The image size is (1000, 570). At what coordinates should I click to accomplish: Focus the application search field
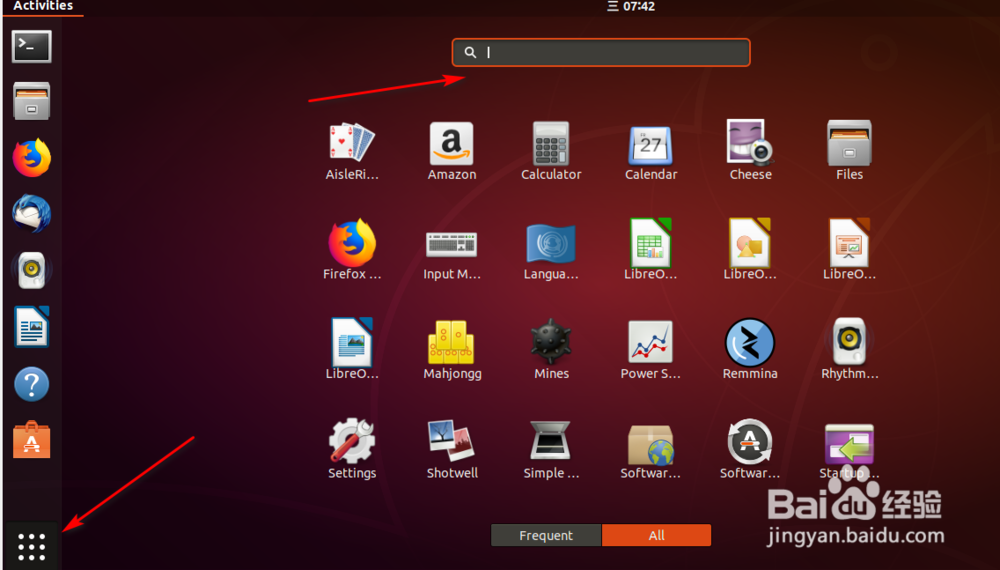pyautogui.click(x=601, y=52)
